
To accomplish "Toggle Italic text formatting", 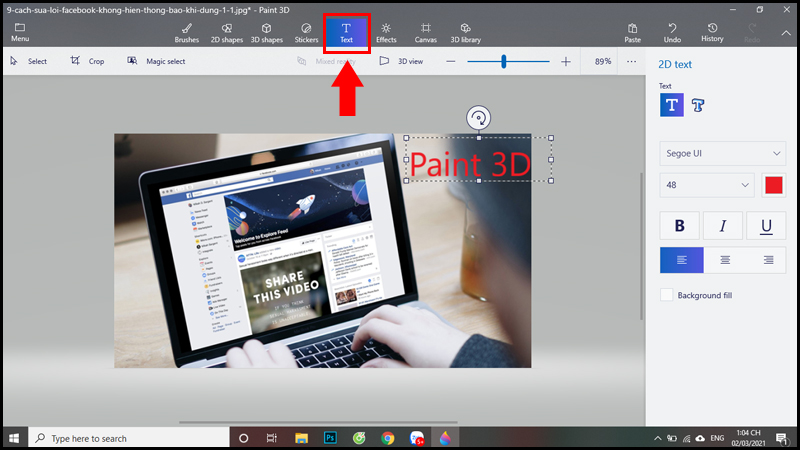I will [722, 226].
